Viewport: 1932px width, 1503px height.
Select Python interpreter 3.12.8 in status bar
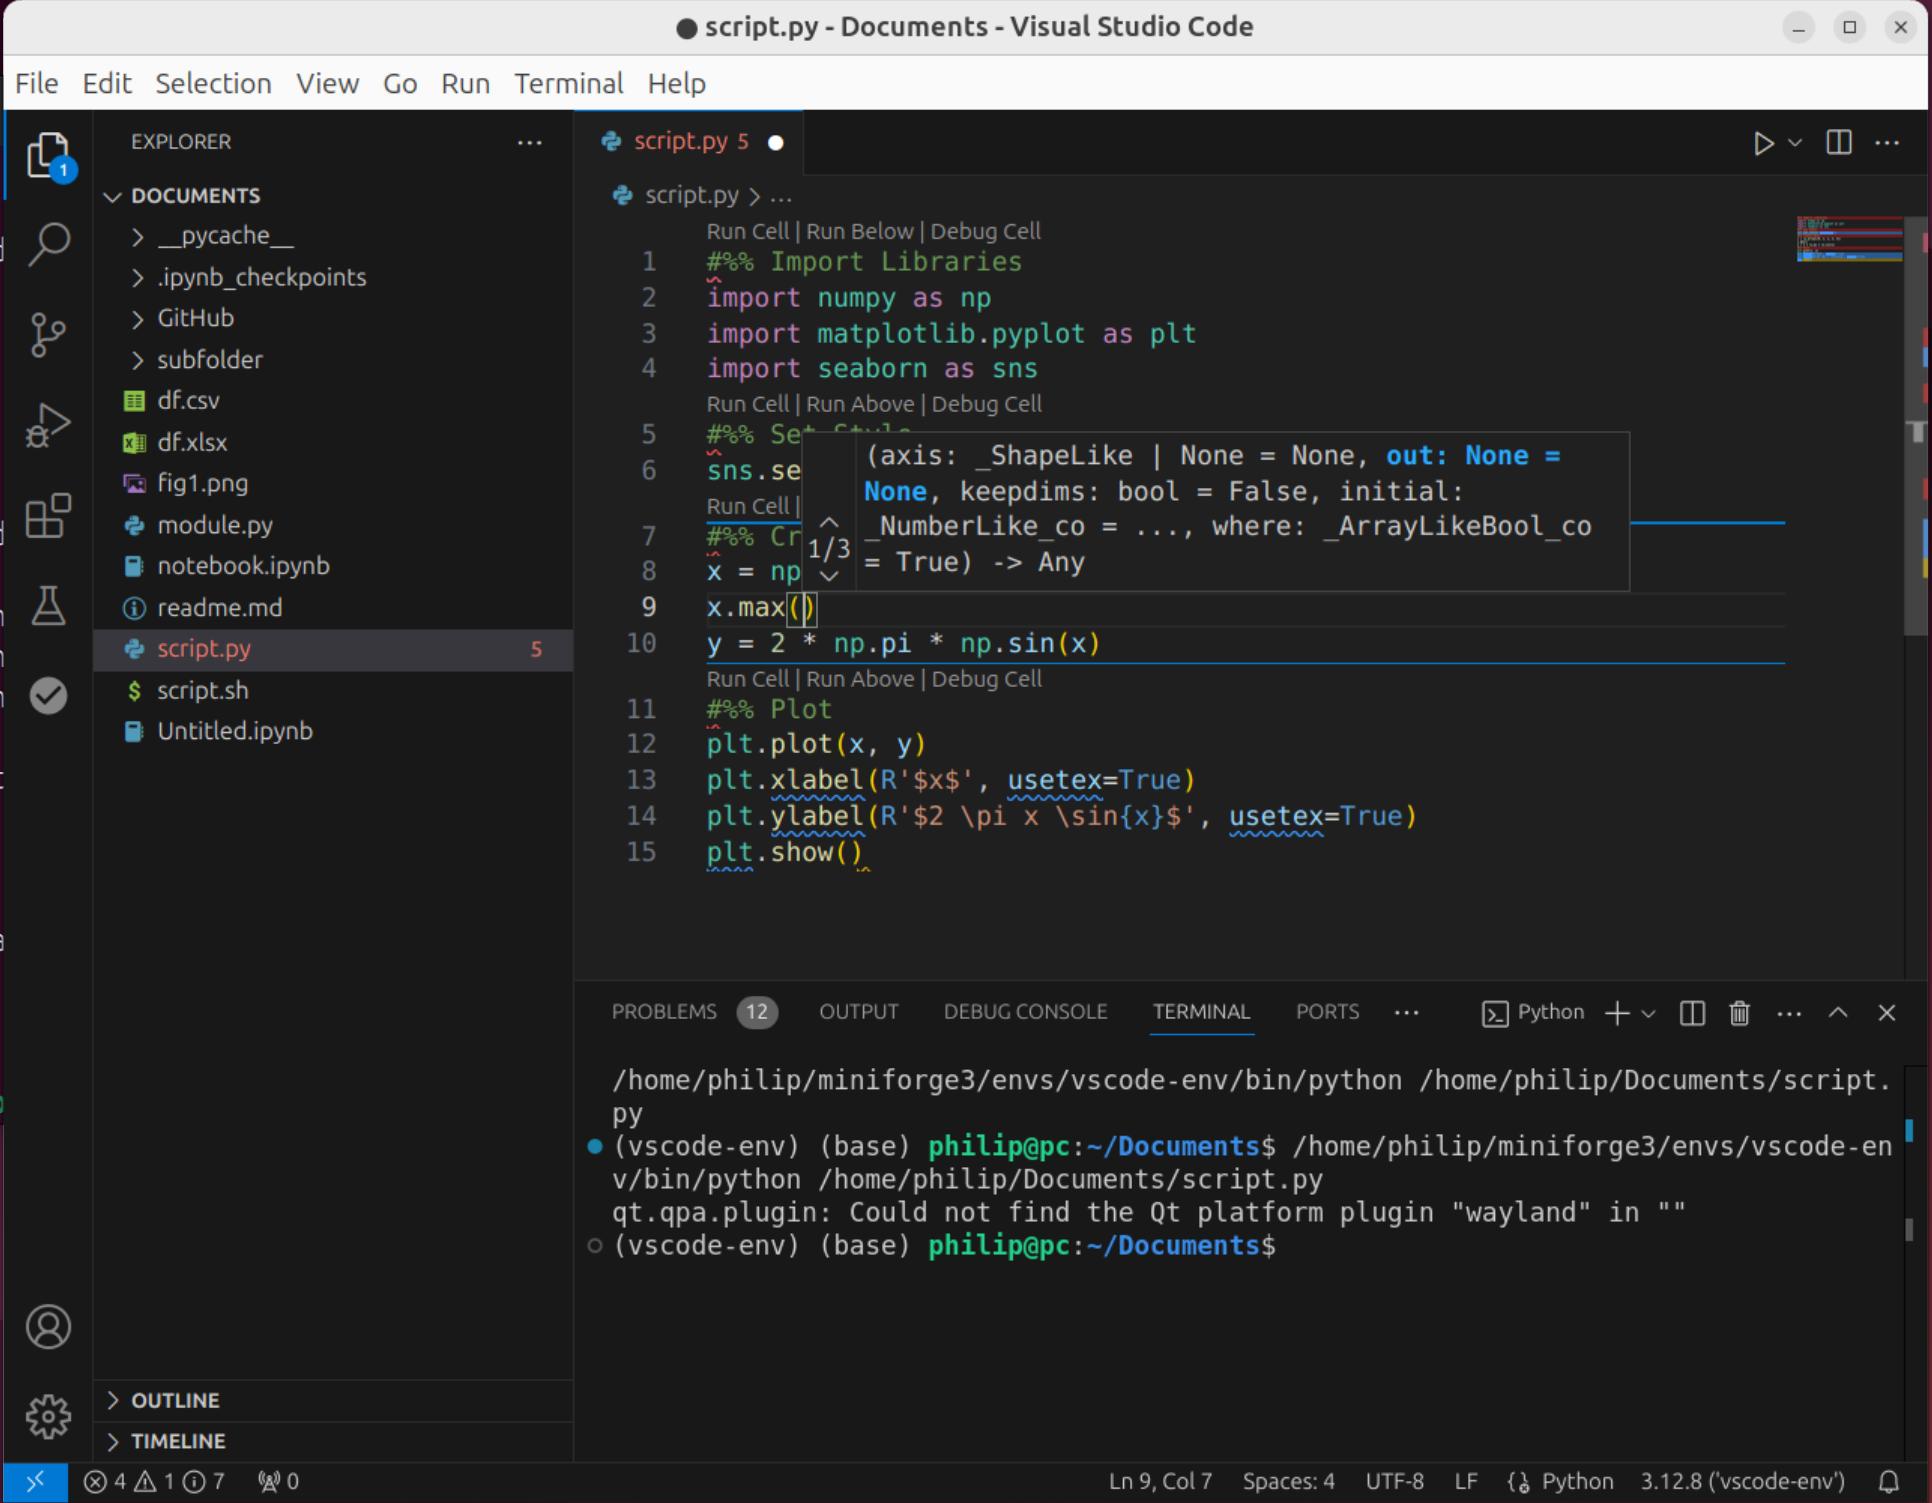click(x=1741, y=1481)
